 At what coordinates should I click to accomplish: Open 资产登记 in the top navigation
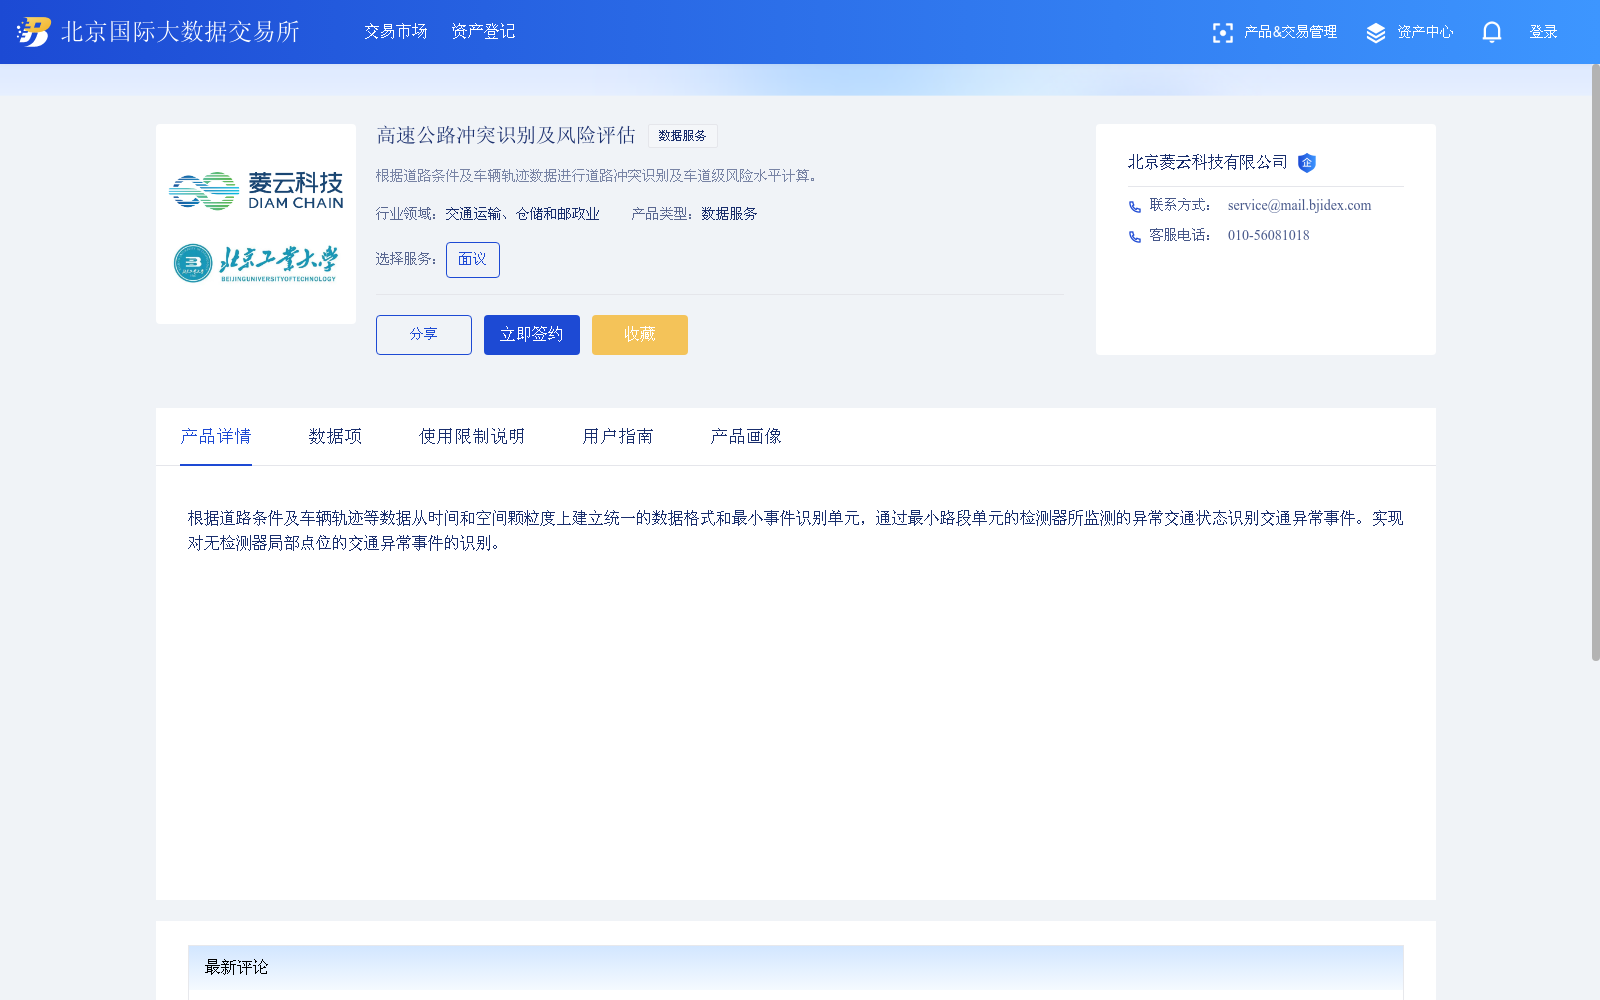483,32
